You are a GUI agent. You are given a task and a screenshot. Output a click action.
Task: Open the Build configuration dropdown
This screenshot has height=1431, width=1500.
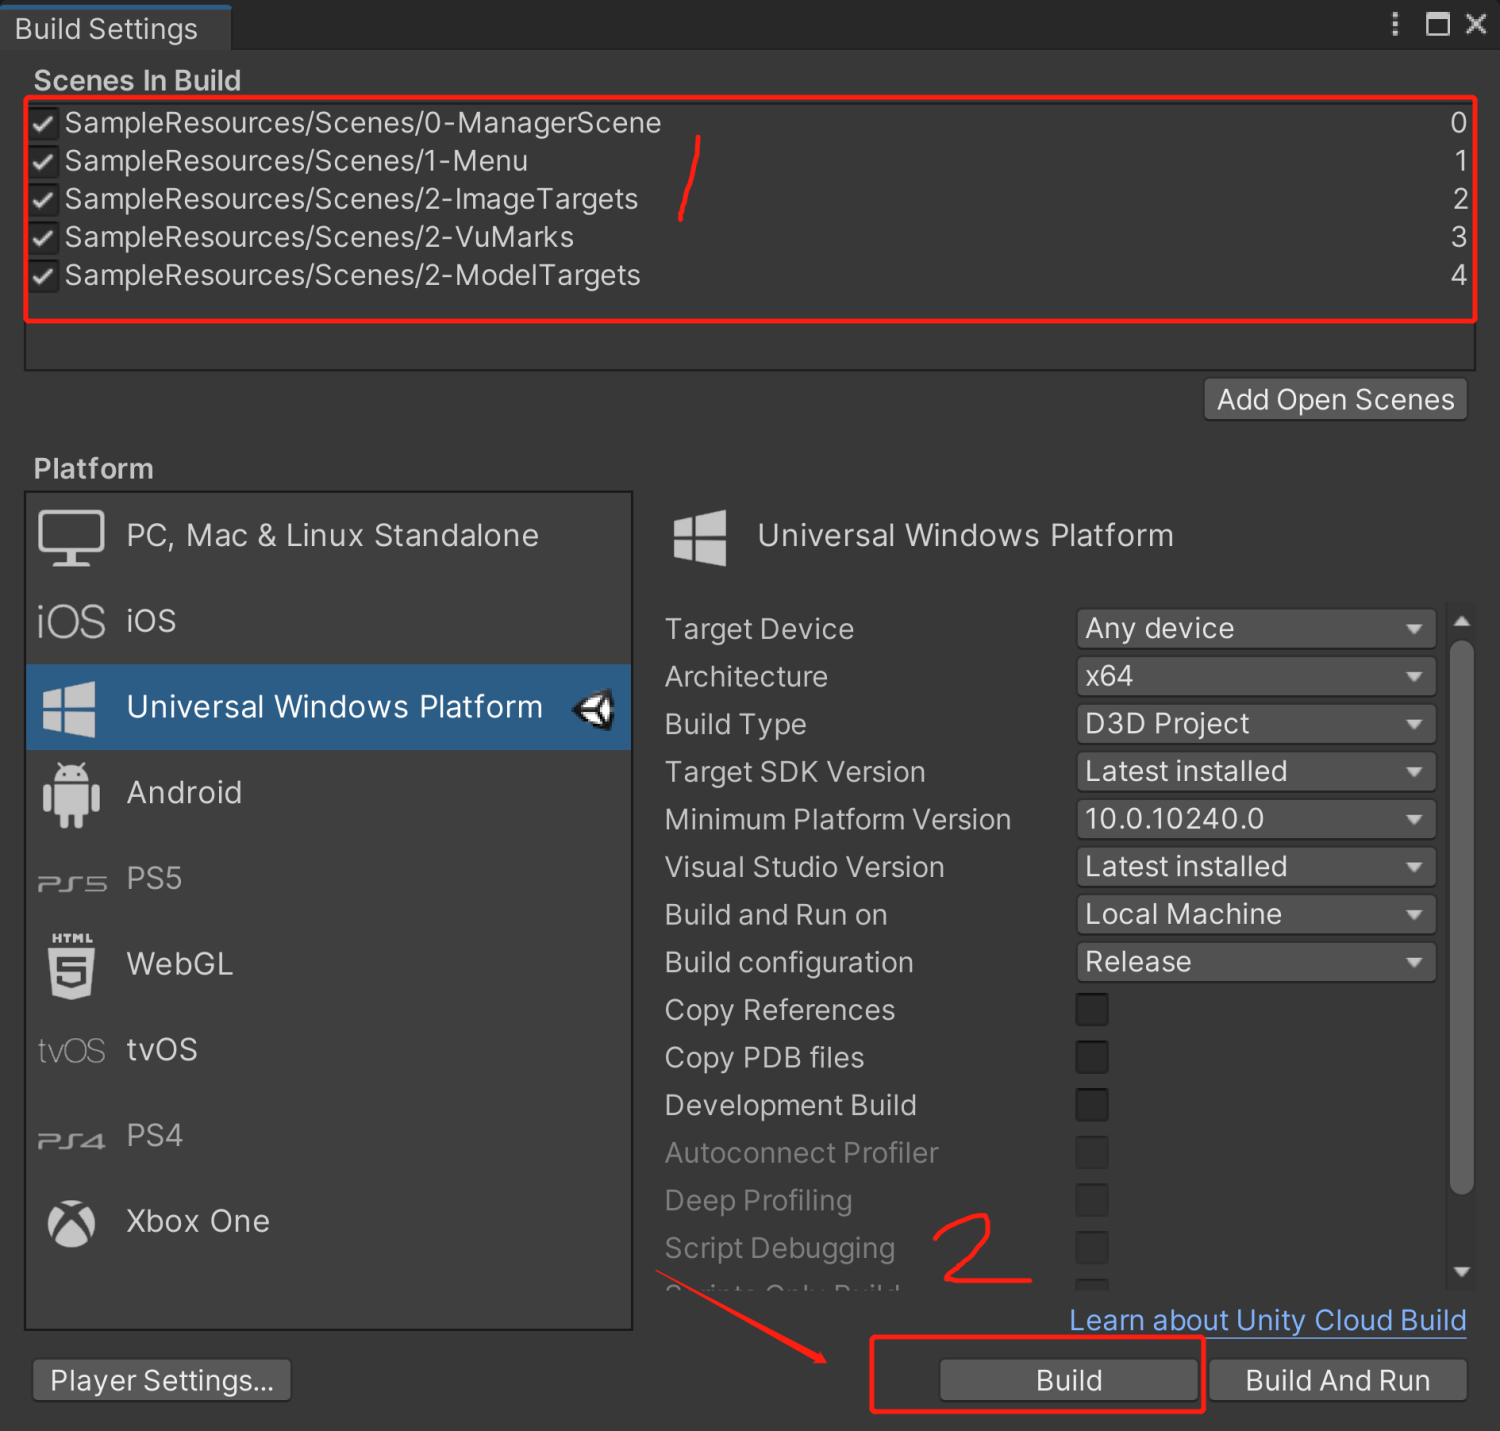1256,962
